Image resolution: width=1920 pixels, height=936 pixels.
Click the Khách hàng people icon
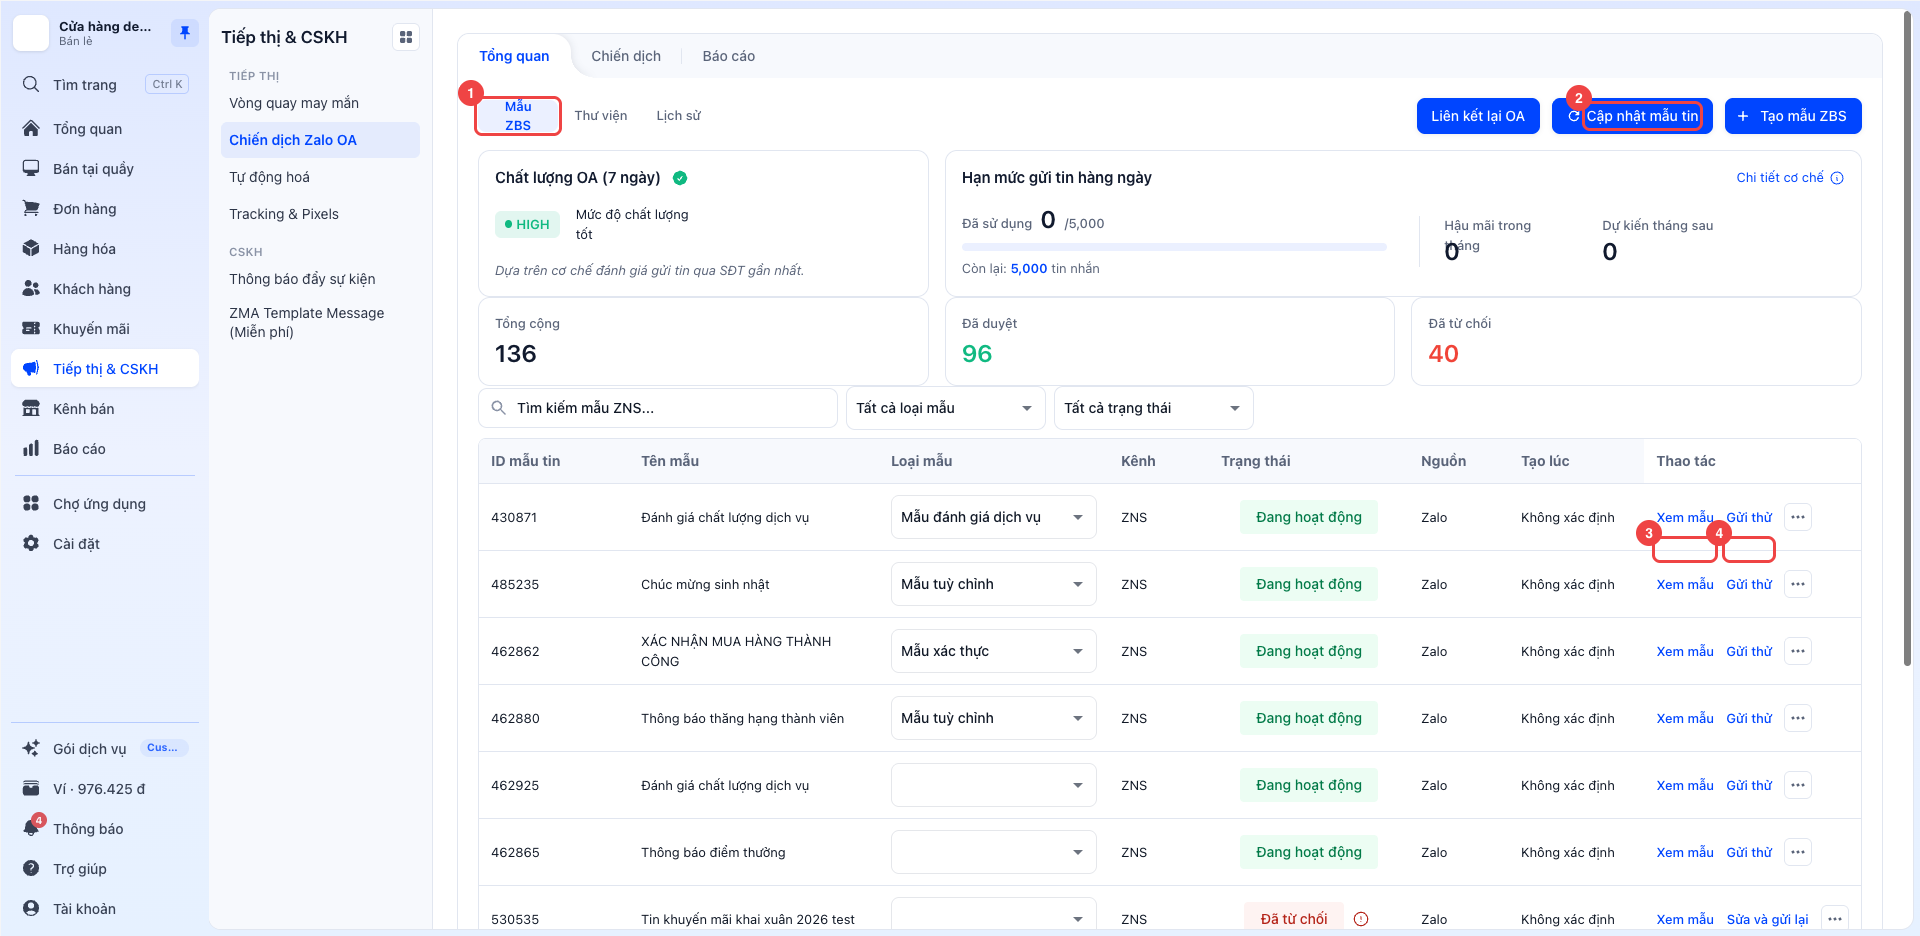click(x=31, y=288)
